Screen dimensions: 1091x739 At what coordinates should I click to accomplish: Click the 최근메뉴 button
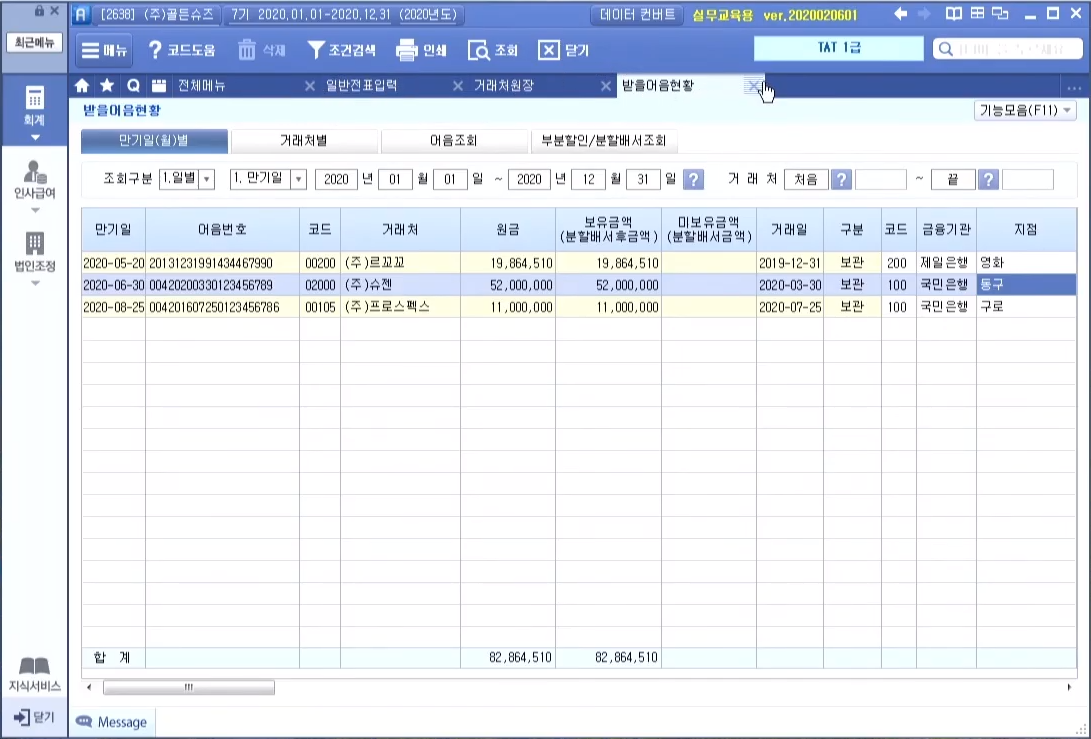35,43
